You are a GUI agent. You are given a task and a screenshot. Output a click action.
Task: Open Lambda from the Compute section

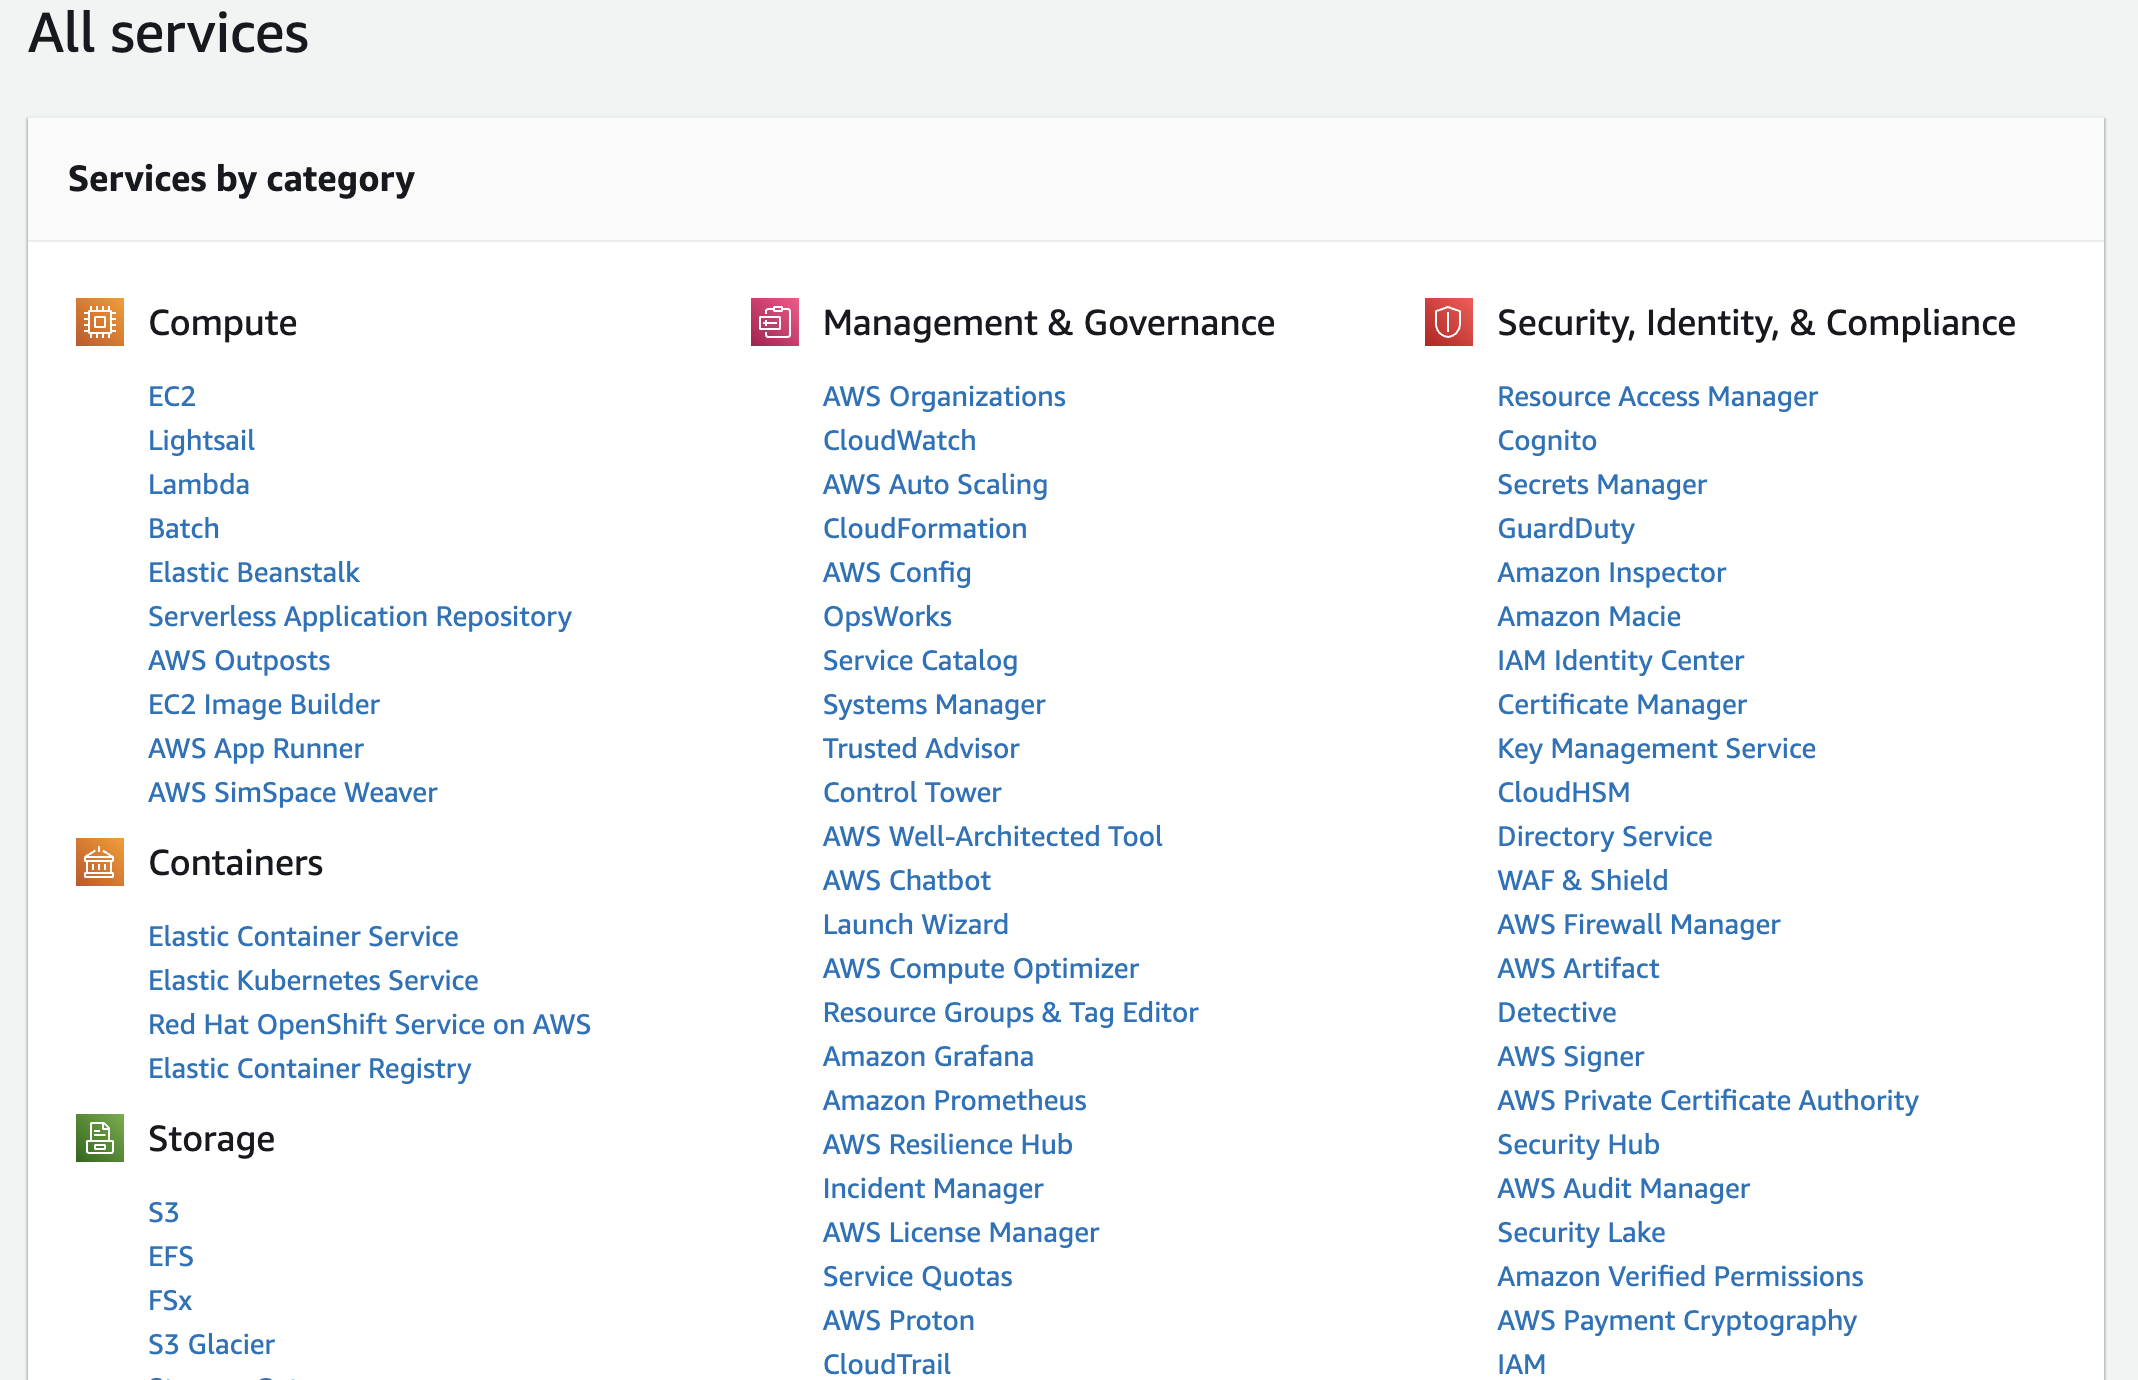(198, 484)
